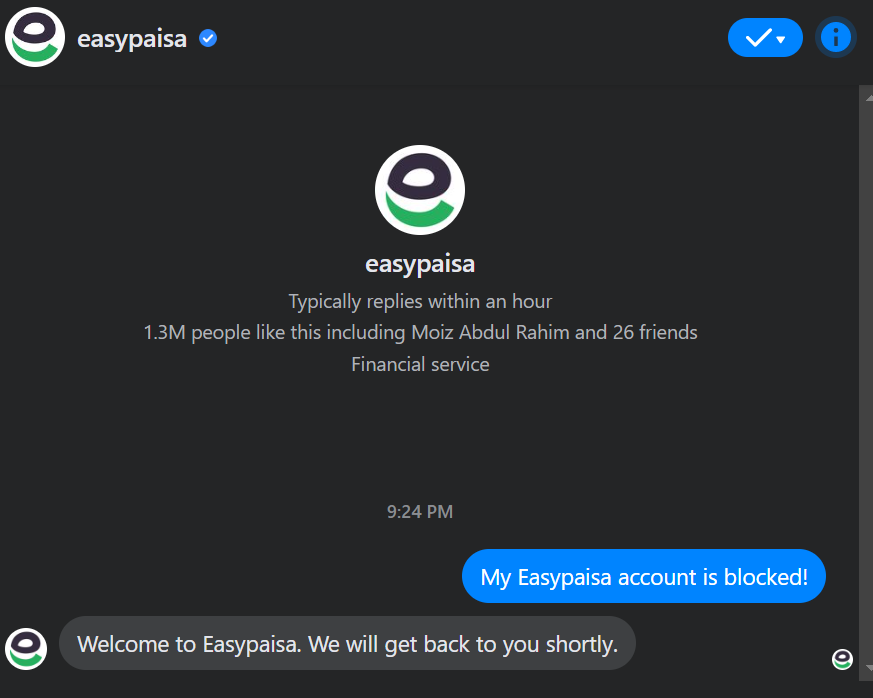
Task: Select the Welcome to Easypaisa message bubble
Action: tap(347, 644)
